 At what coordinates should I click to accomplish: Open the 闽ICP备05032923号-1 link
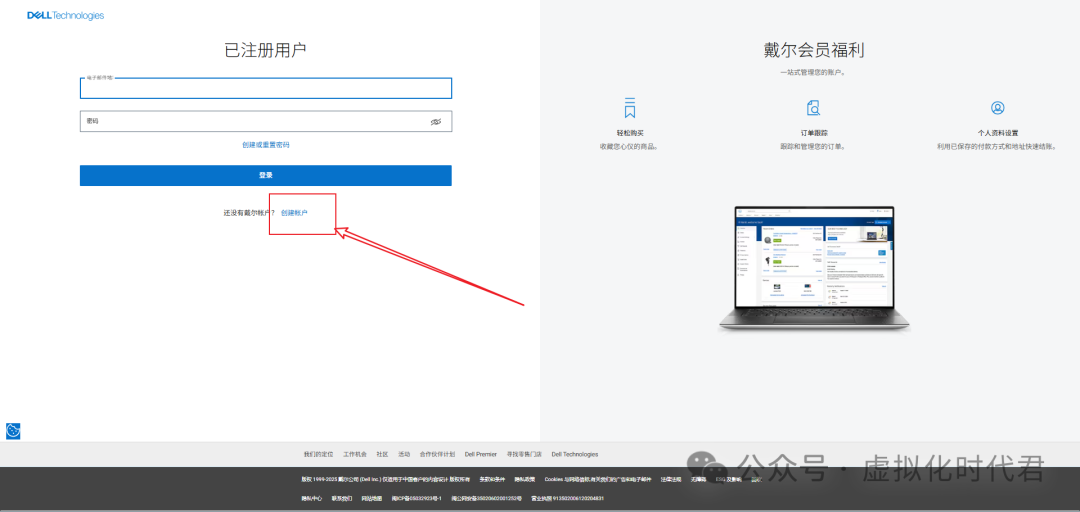417,498
